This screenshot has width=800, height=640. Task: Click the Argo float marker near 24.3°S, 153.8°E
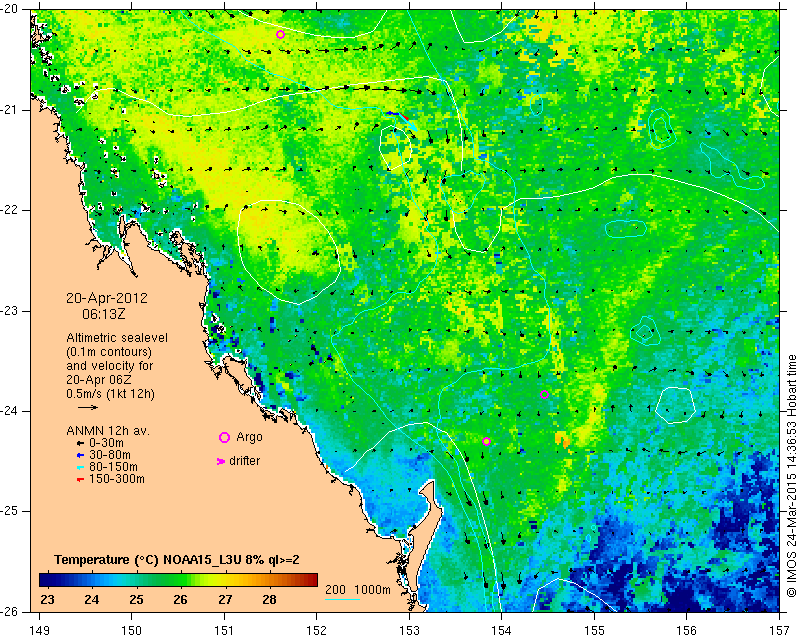(486, 441)
